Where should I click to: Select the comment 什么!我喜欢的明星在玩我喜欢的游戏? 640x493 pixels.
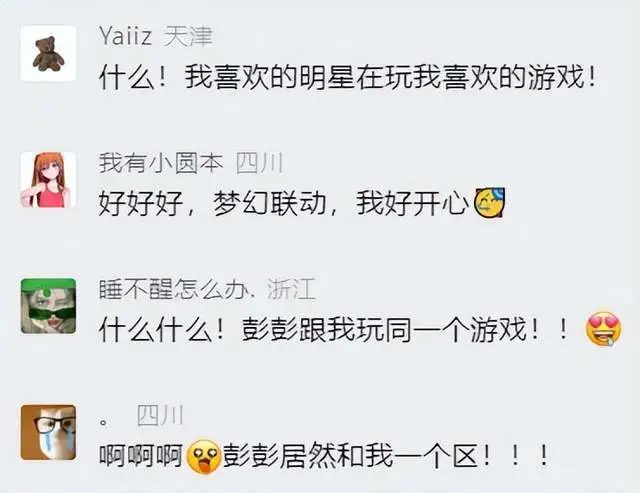click(x=348, y=77)
